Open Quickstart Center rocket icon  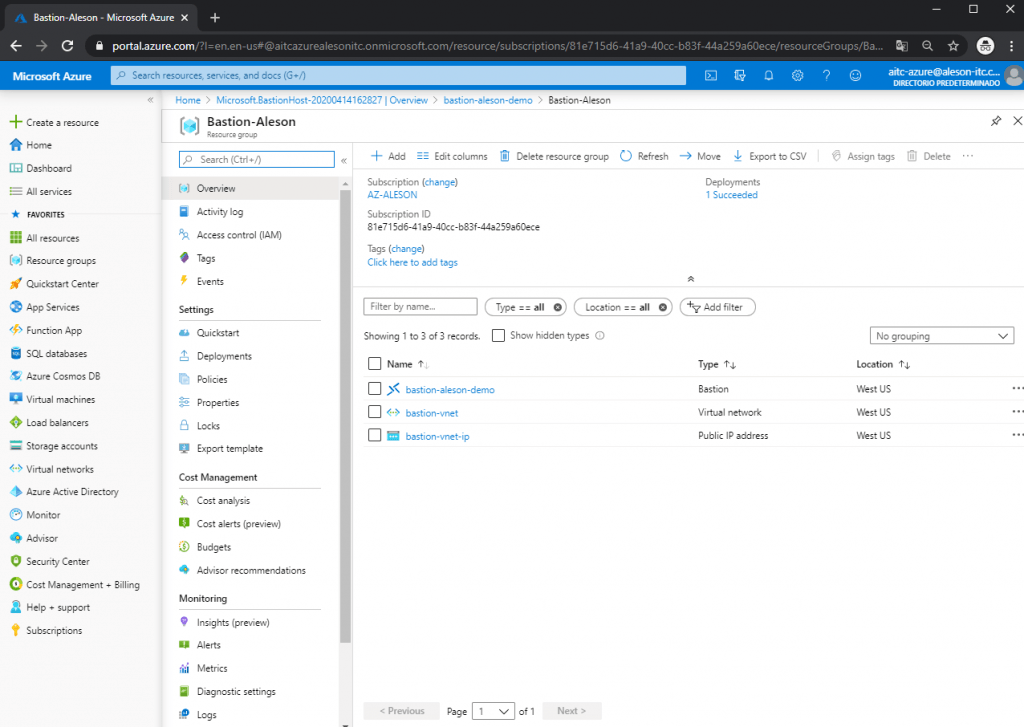(x=16, y=283)
